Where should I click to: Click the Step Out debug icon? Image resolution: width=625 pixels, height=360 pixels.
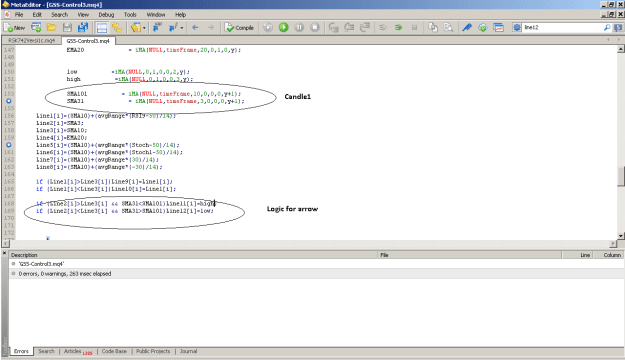click(x=365, y=28)
